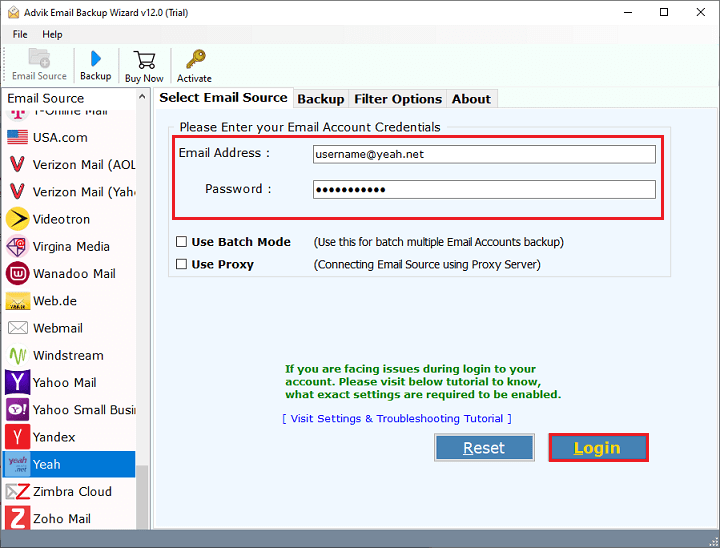
Task: Enable Use Proxy checkbox
Action: click(x=181, y=264)
